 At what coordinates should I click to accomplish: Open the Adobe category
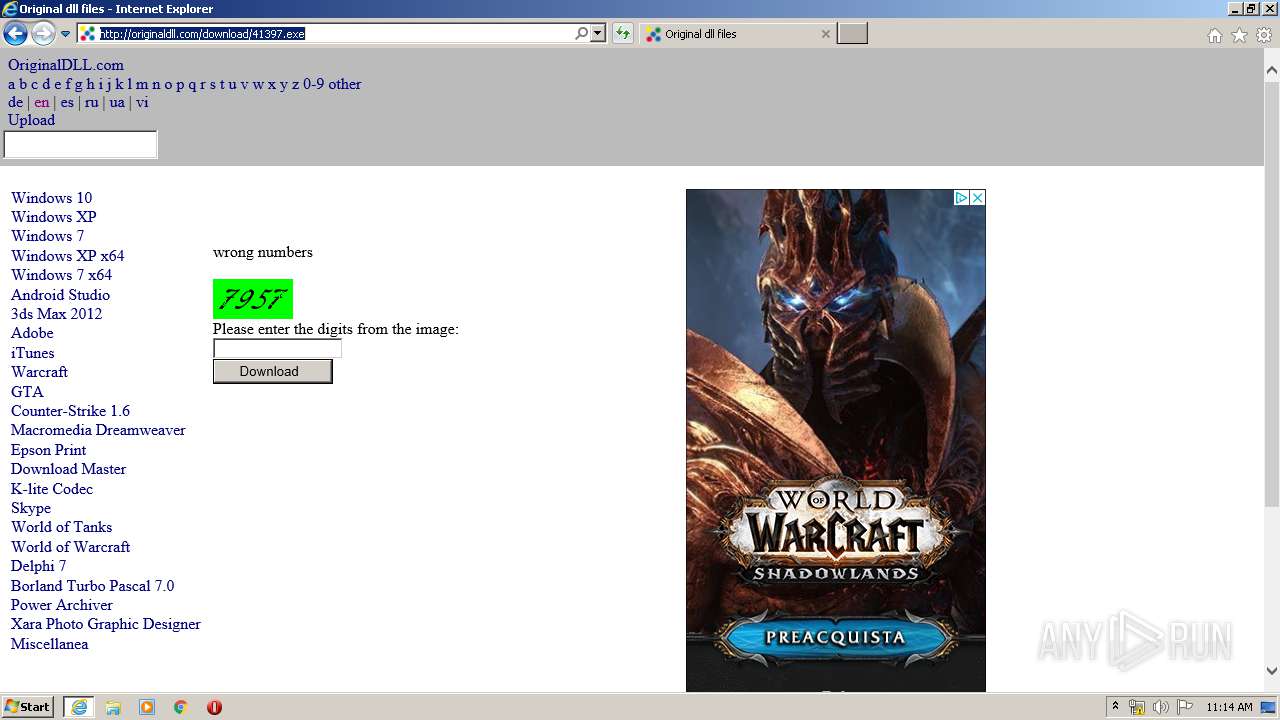coord(32,333)
